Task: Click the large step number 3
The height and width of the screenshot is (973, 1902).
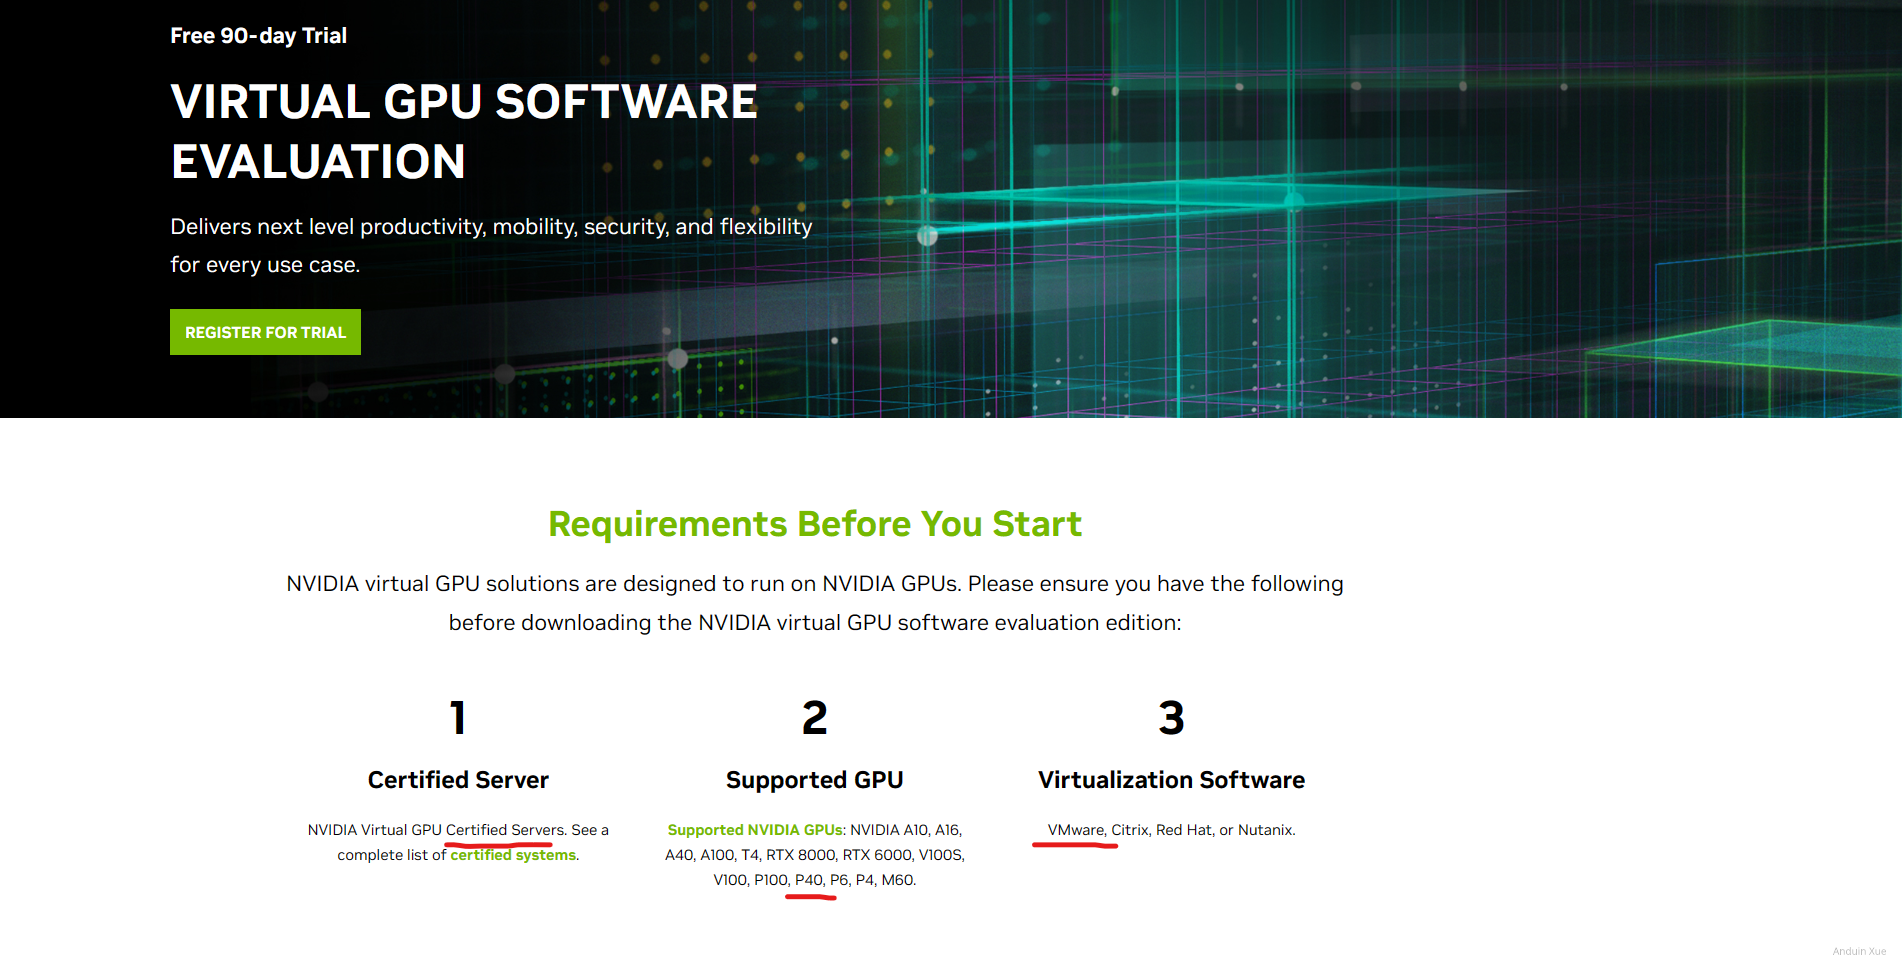Action: 1171,718
